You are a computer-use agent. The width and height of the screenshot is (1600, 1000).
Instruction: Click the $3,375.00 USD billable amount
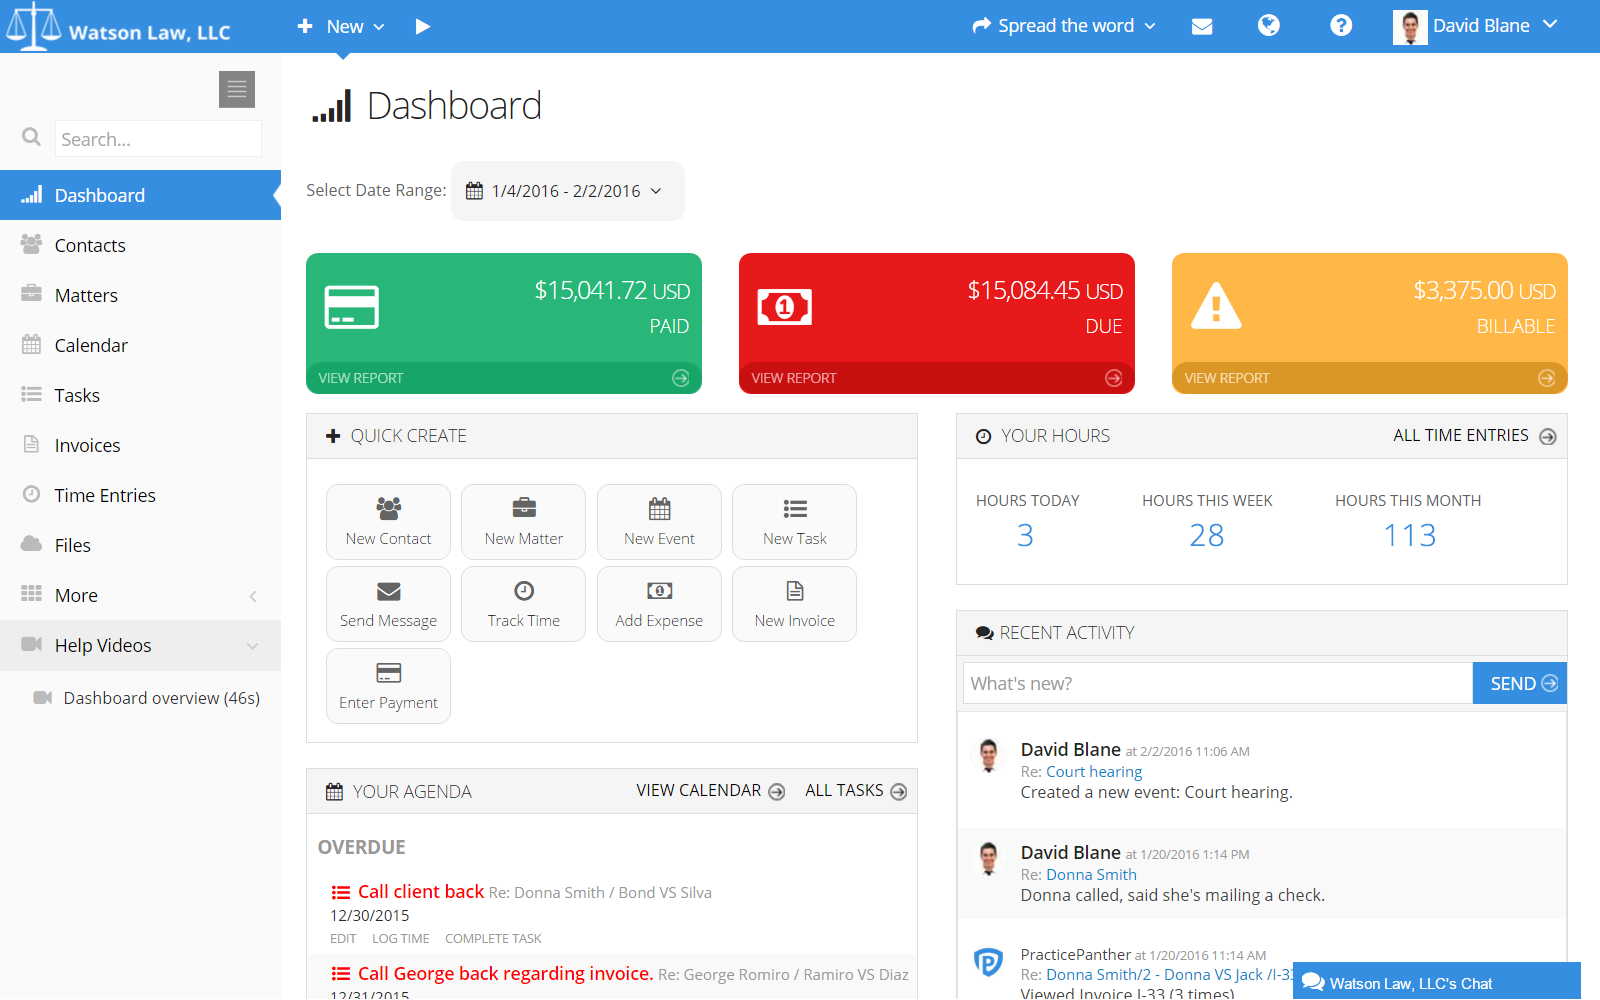(x=1484, y=291)
